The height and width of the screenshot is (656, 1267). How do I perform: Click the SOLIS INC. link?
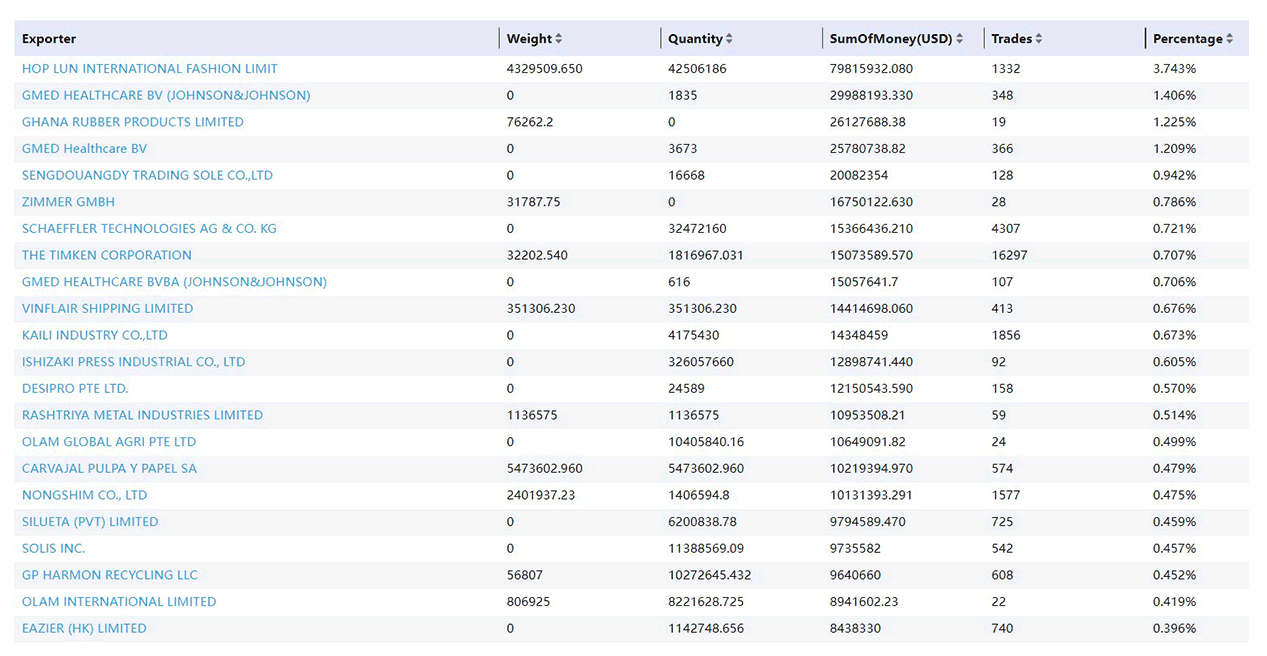(x=54, y=548)
